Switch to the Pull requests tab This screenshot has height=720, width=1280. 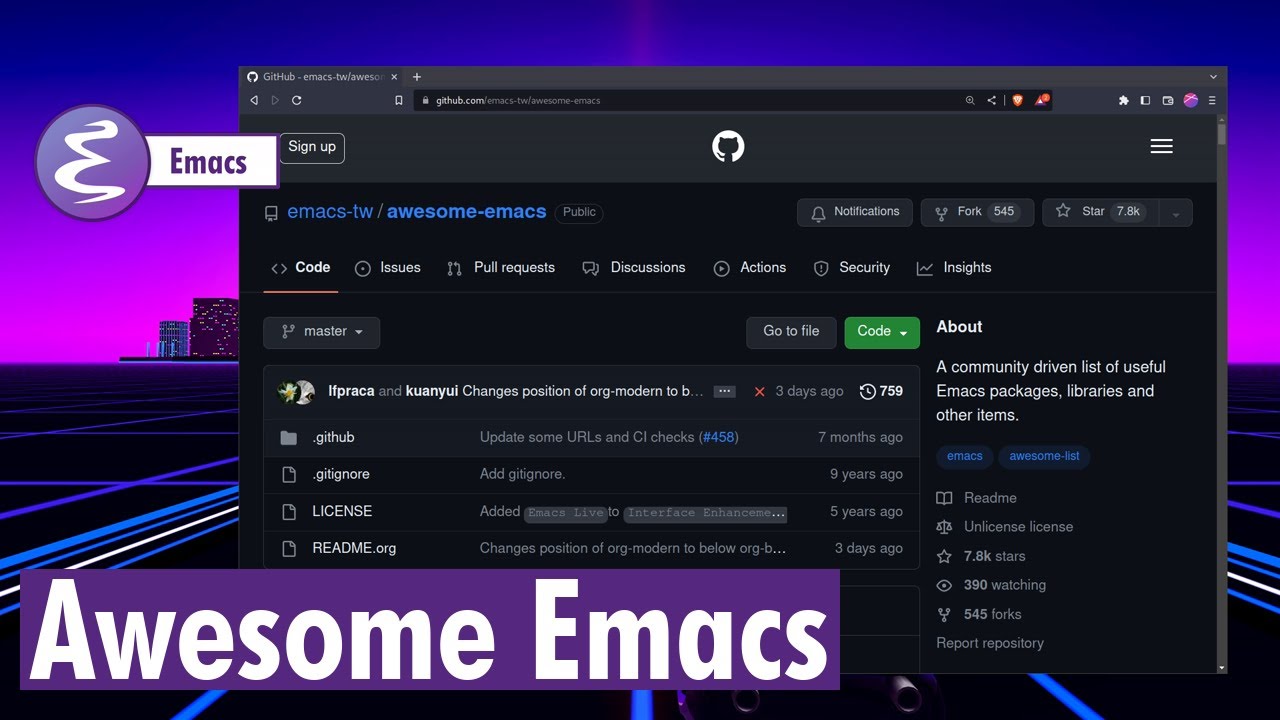501,268
